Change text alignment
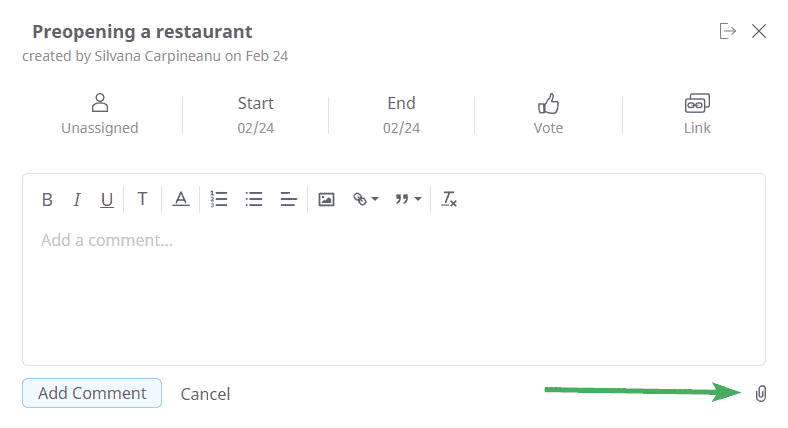This screenshot has height=428, width=788. 288,199
